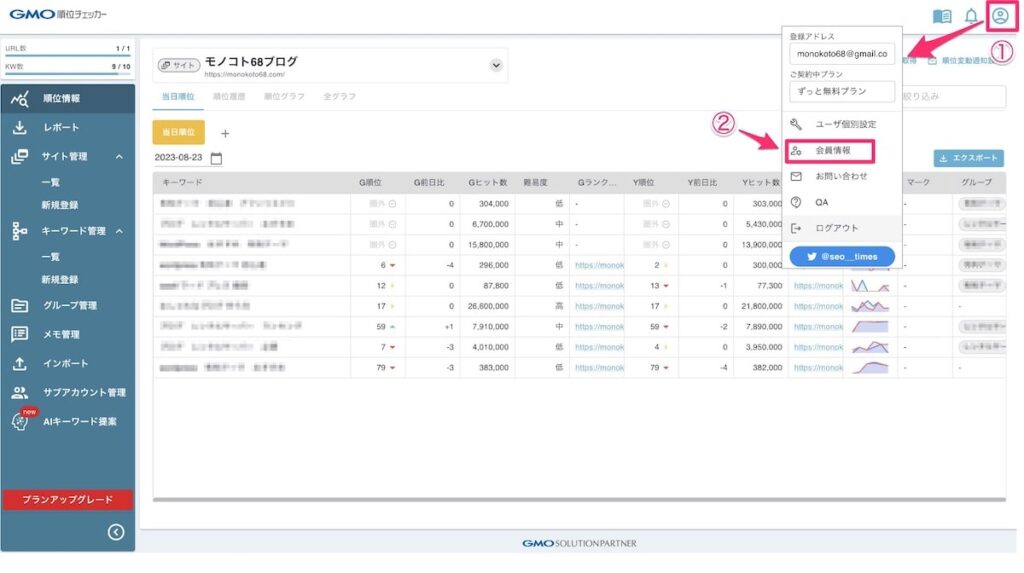Open the user account icon
The image size is (1024, 573).
[1000, 16]
